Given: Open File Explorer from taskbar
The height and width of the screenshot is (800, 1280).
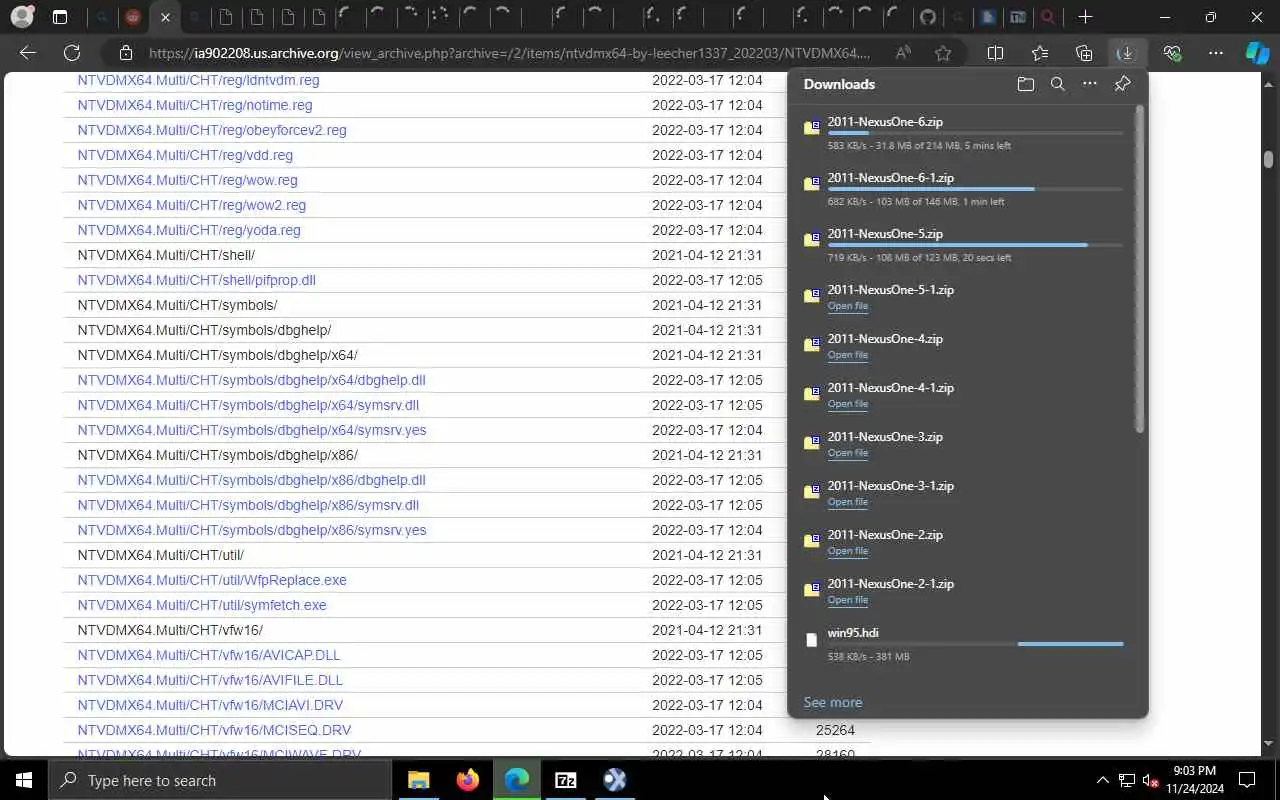Looking at the screenshot, I should [418, 780].
